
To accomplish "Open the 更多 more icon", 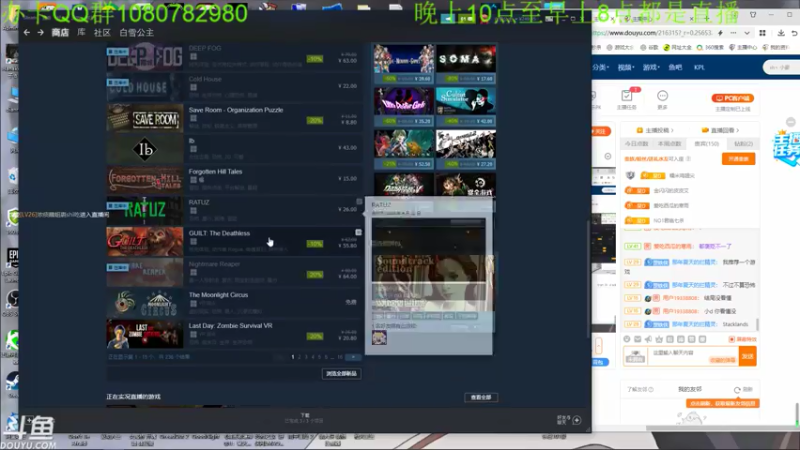I will [x=662, y=99].
